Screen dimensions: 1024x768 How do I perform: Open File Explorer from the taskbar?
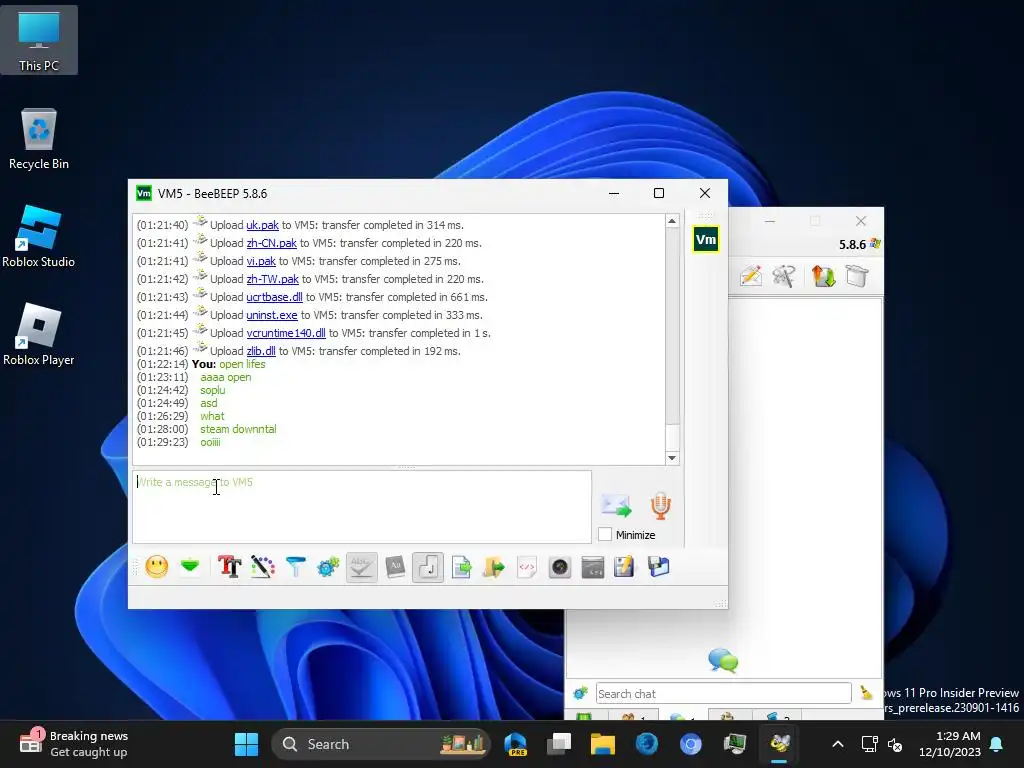click(x=603, y=744)
